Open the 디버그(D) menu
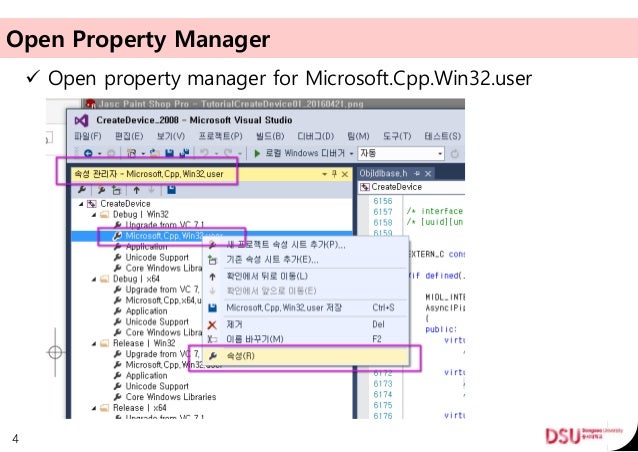The height and width of the screenshot is (452, 638). click(315, 136)
